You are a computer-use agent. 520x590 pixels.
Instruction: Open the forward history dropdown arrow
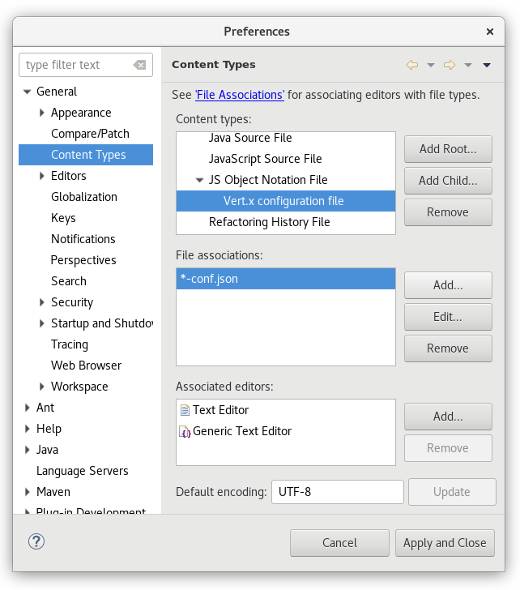click(x=468, y=65)
